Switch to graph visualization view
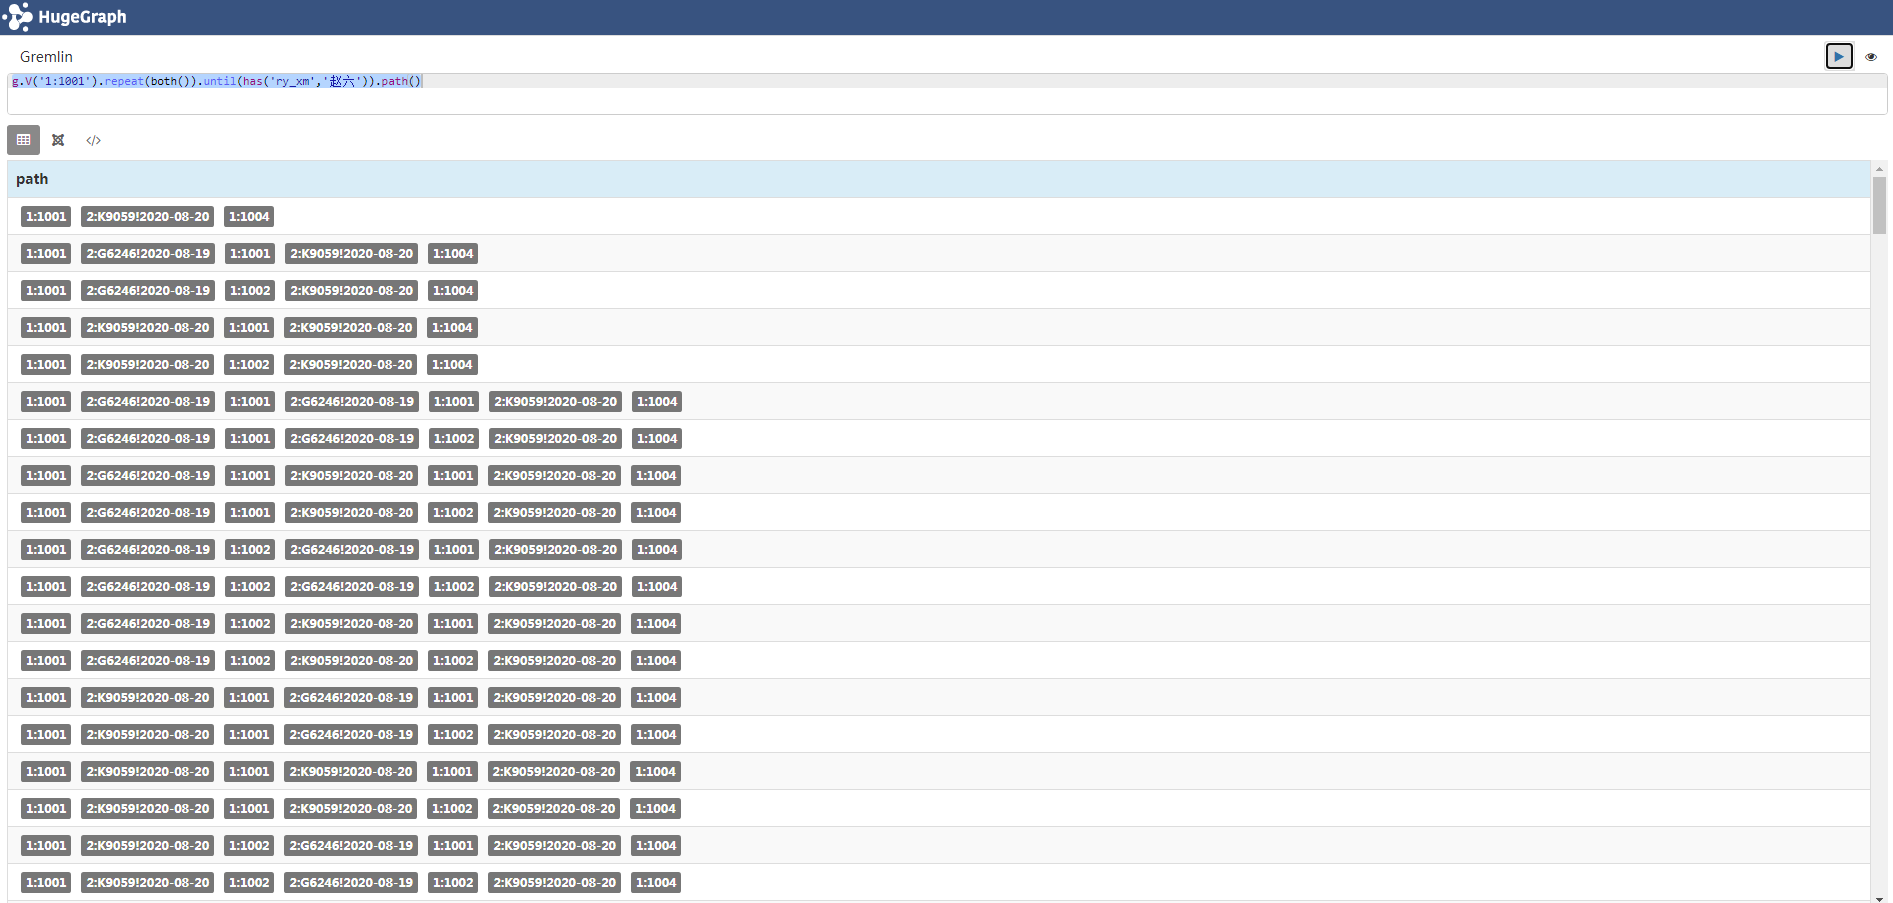This screenshot has width=1893, height=903. [x=58, y=140]
